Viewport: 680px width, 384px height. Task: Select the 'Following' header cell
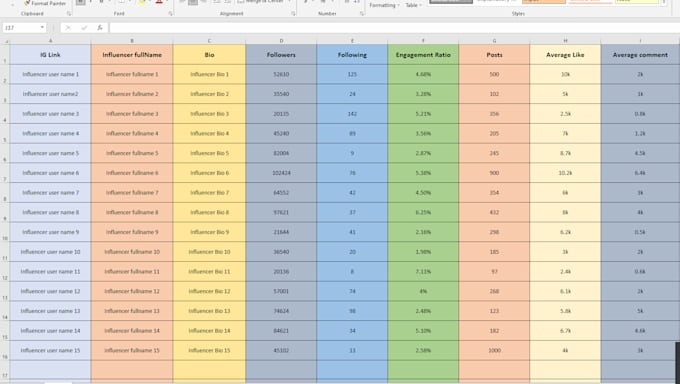(352, 55)
